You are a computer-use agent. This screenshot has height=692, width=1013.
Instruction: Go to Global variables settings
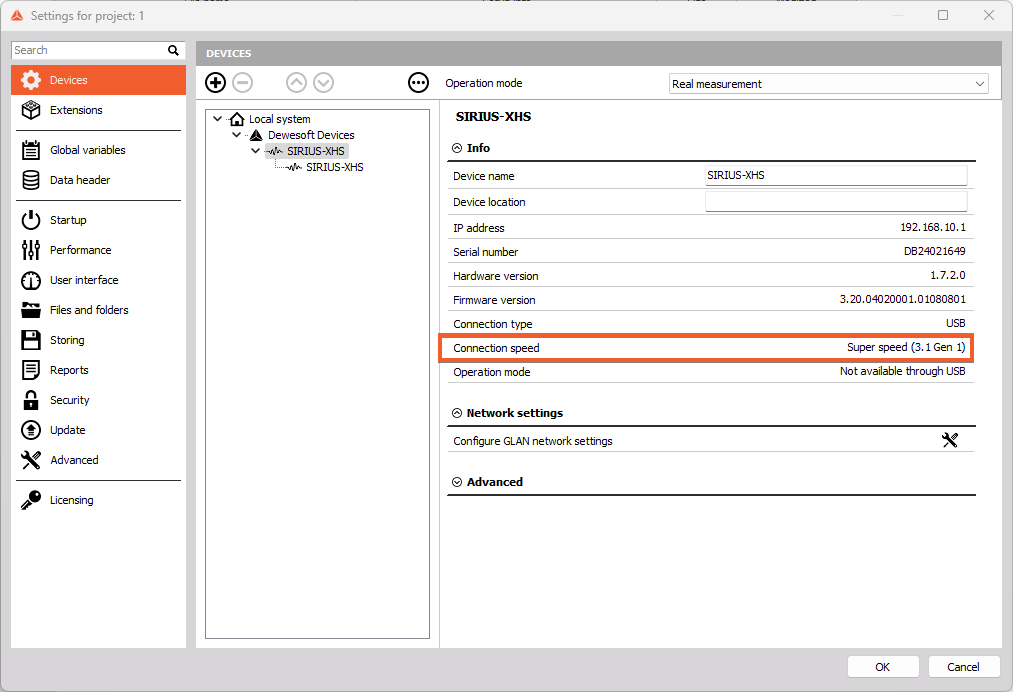click(98, 150)
